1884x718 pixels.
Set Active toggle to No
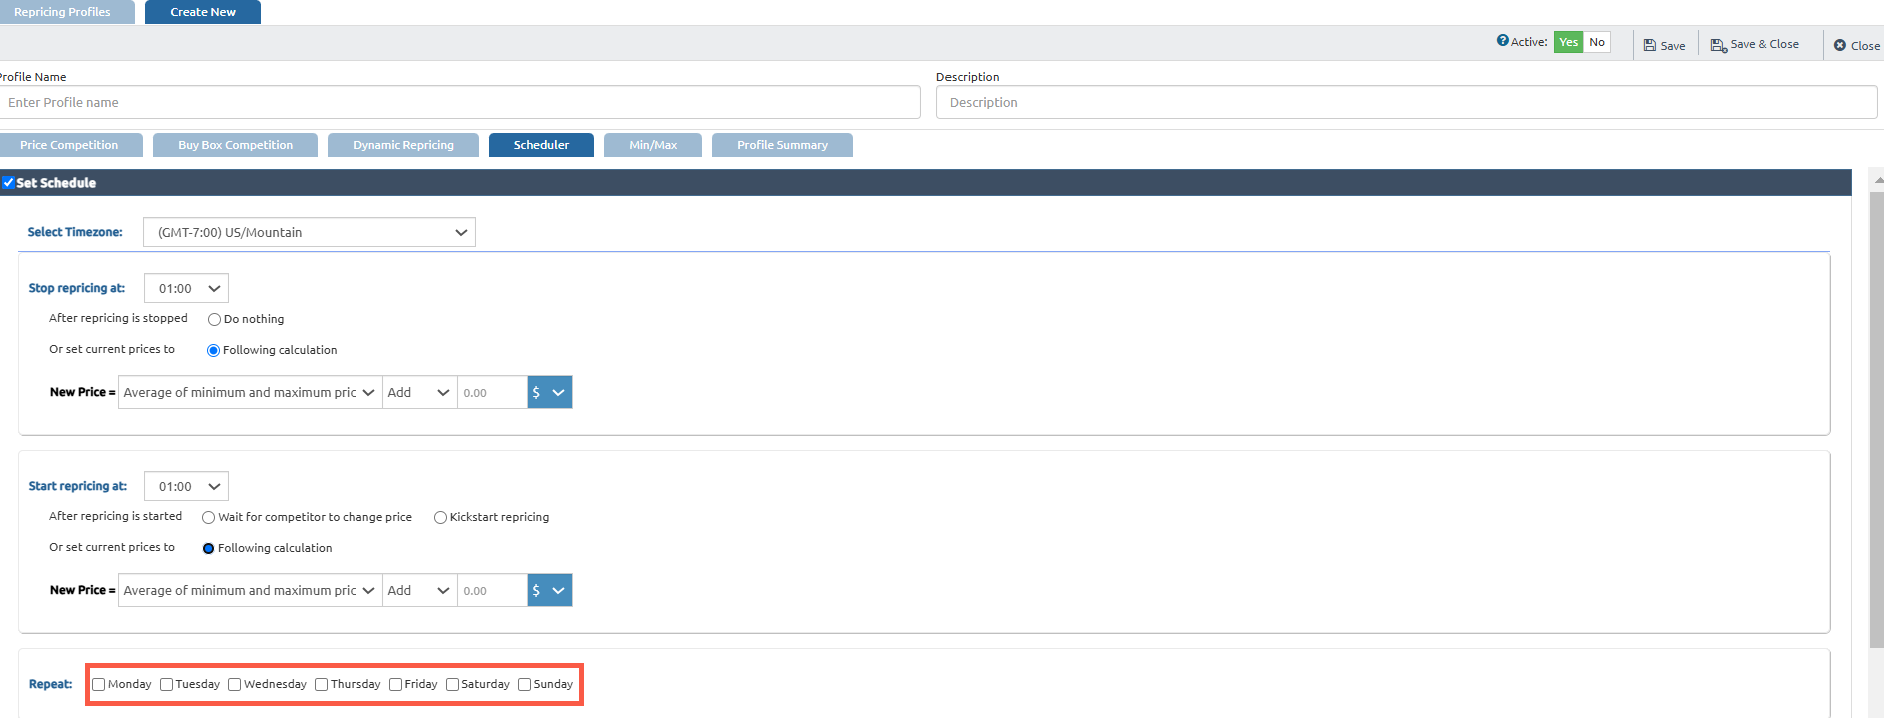1597,42
